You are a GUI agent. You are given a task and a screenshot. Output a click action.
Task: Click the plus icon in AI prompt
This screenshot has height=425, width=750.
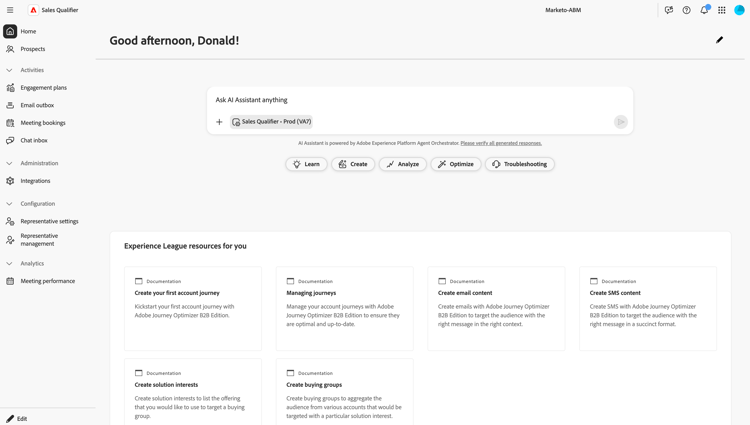click(x=219, y=122)
